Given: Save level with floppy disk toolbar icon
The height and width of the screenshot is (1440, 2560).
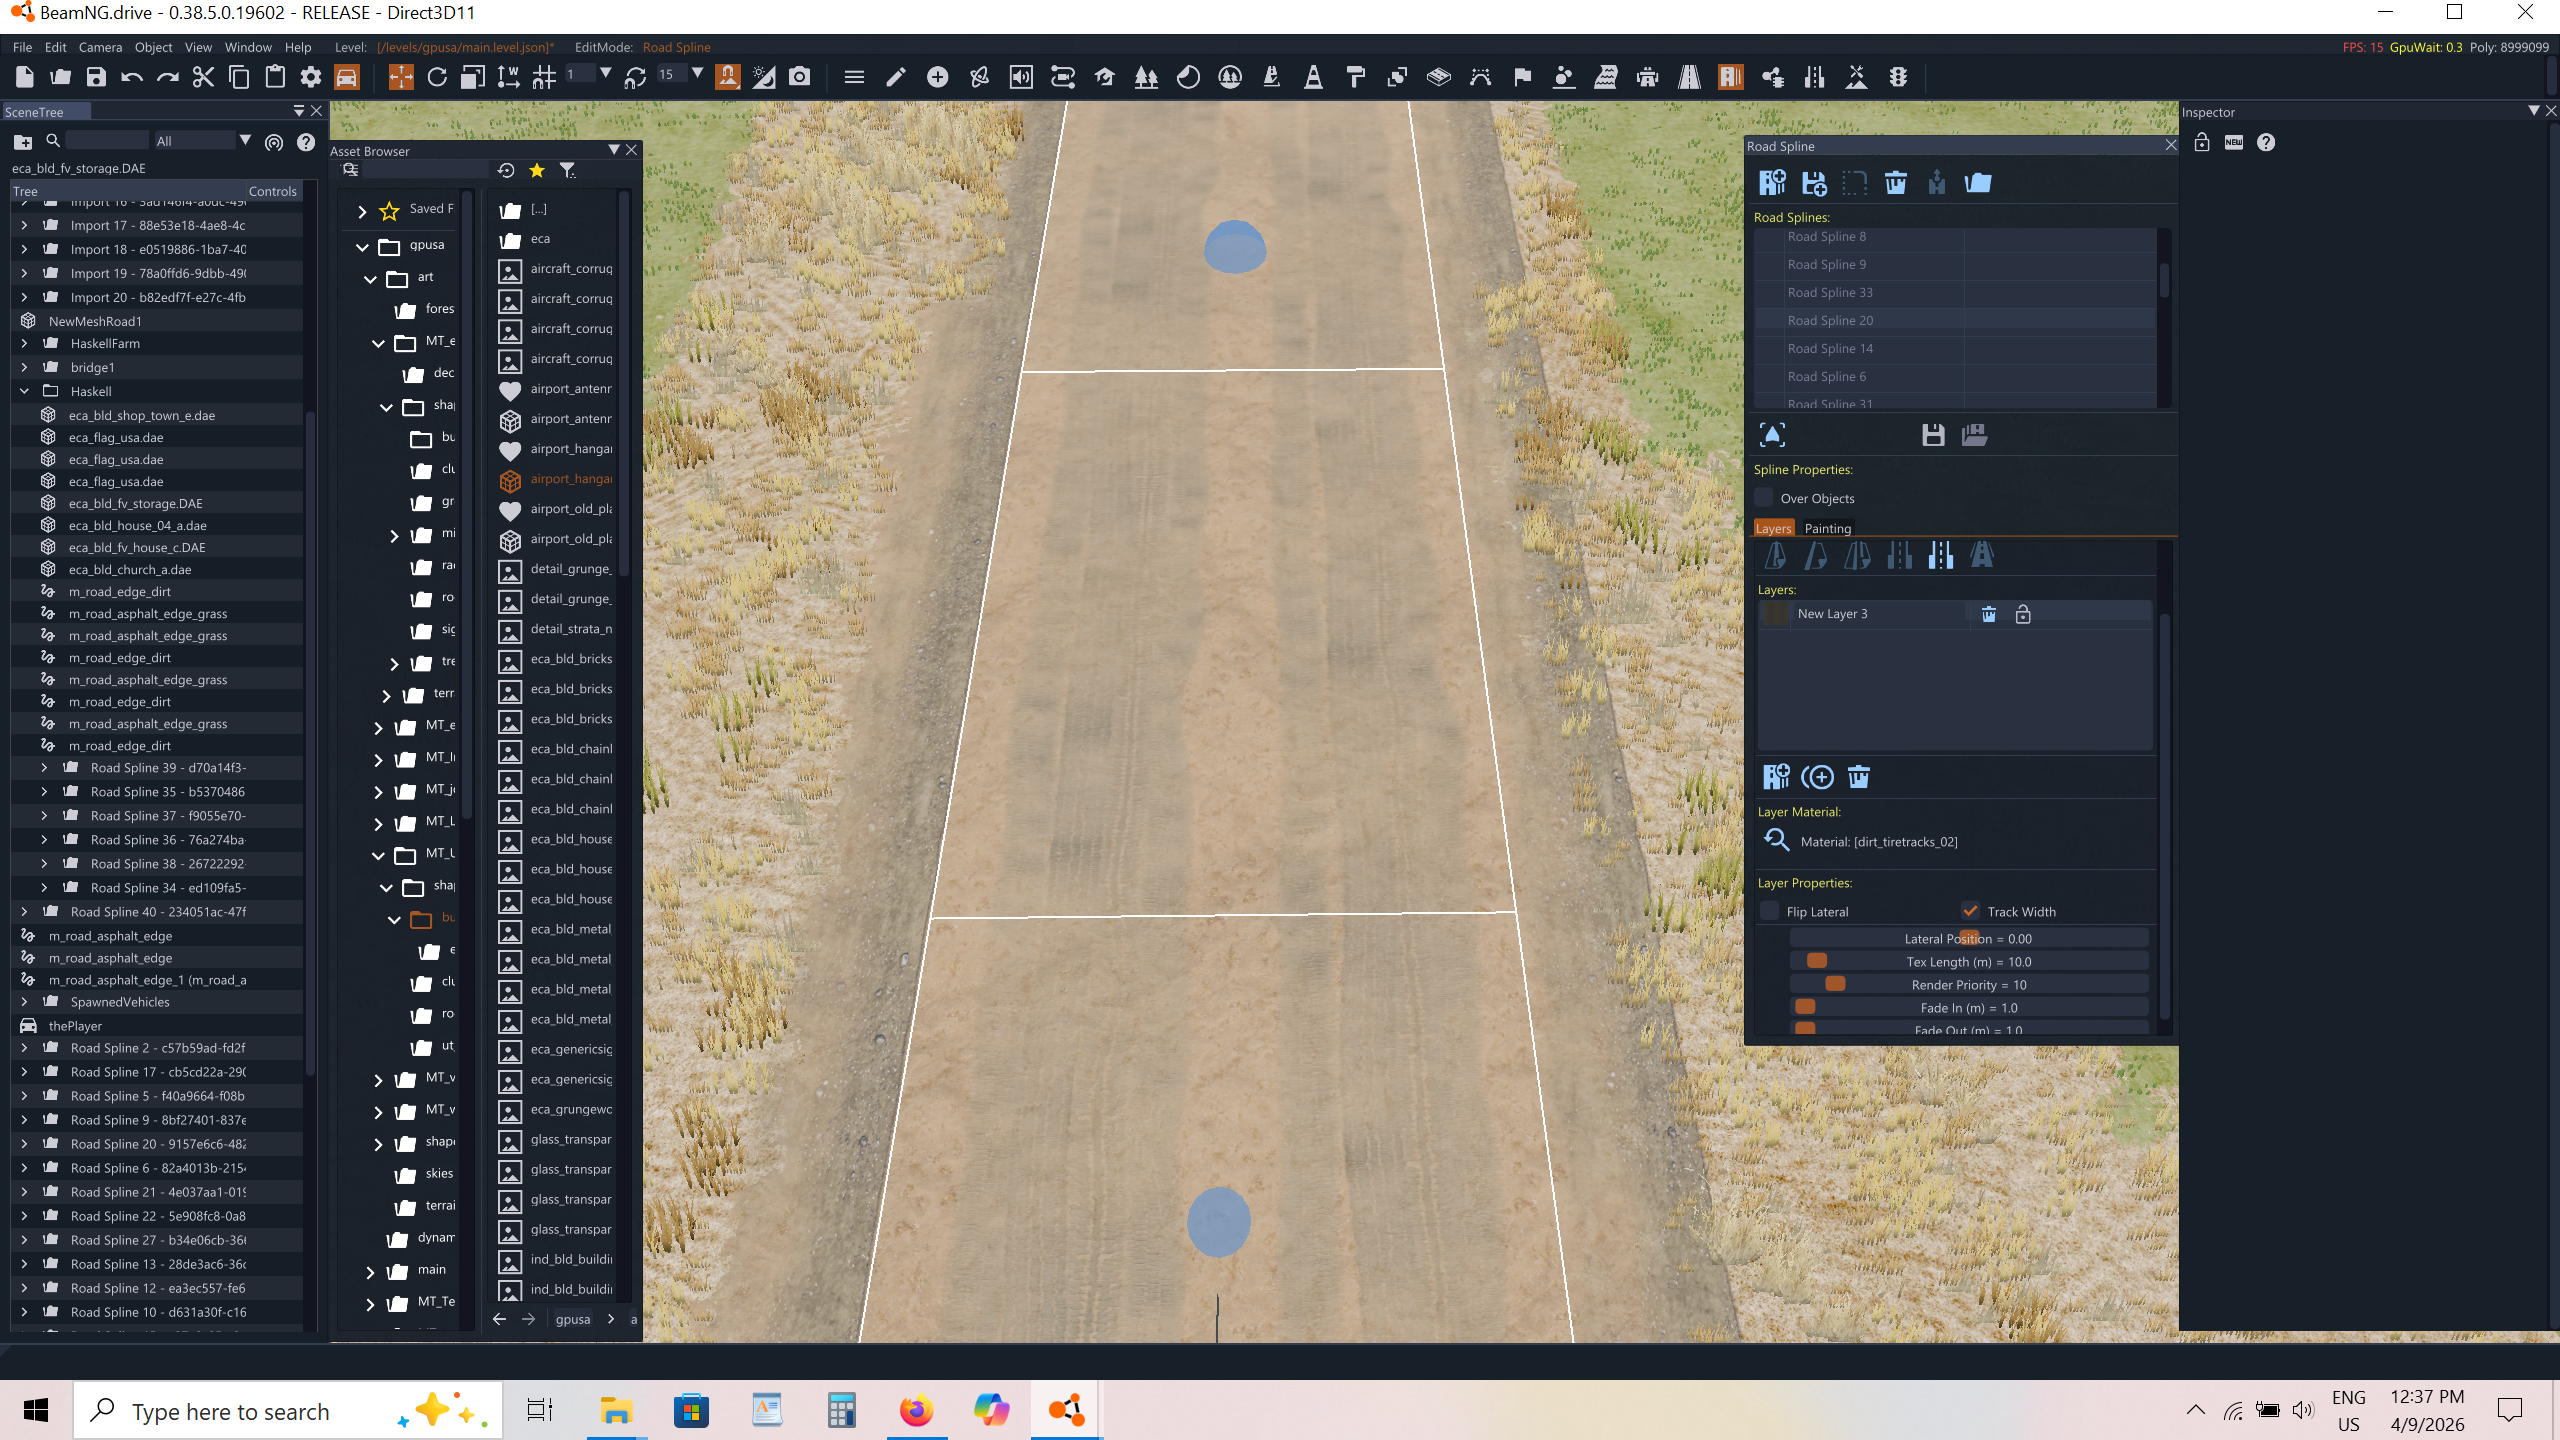Looking at the screenshot, I should click(x=96, y=77).
